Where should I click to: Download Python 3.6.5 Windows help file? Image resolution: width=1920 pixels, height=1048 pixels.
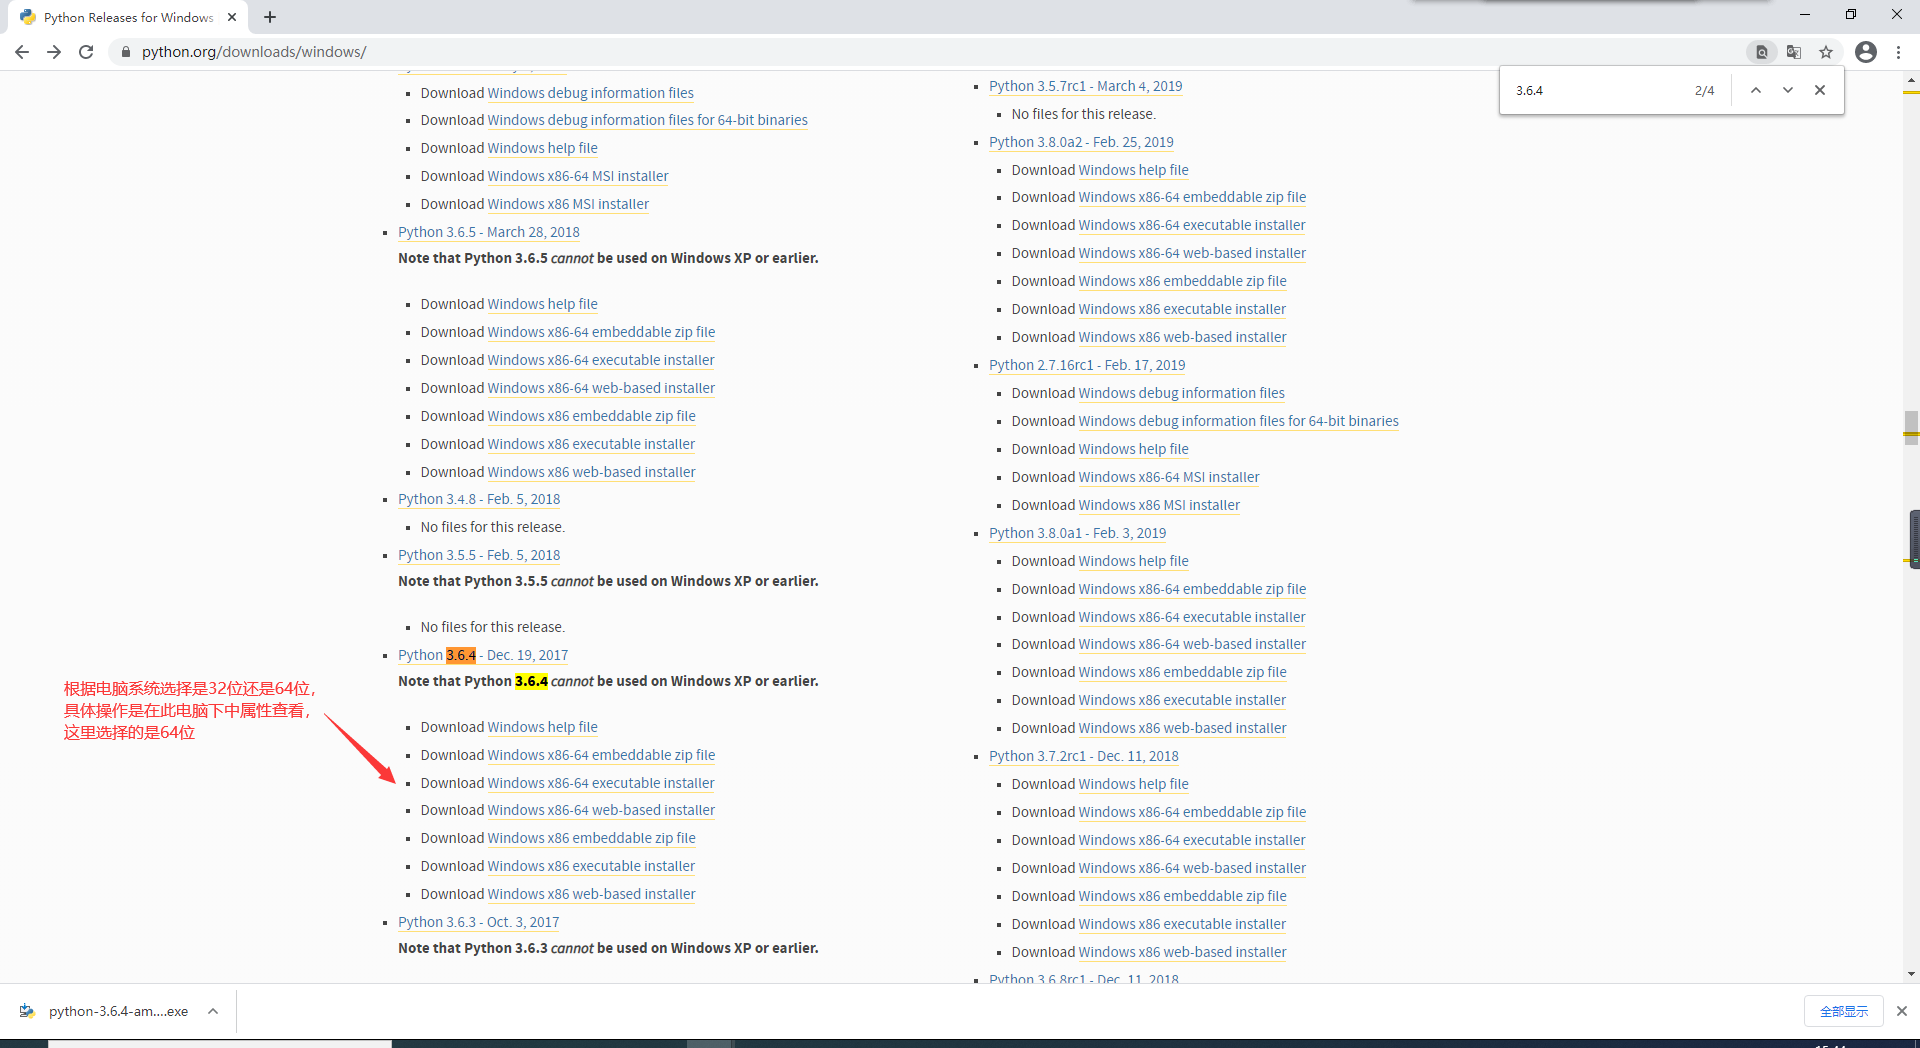pyautogui.click(x=542, y=304)
